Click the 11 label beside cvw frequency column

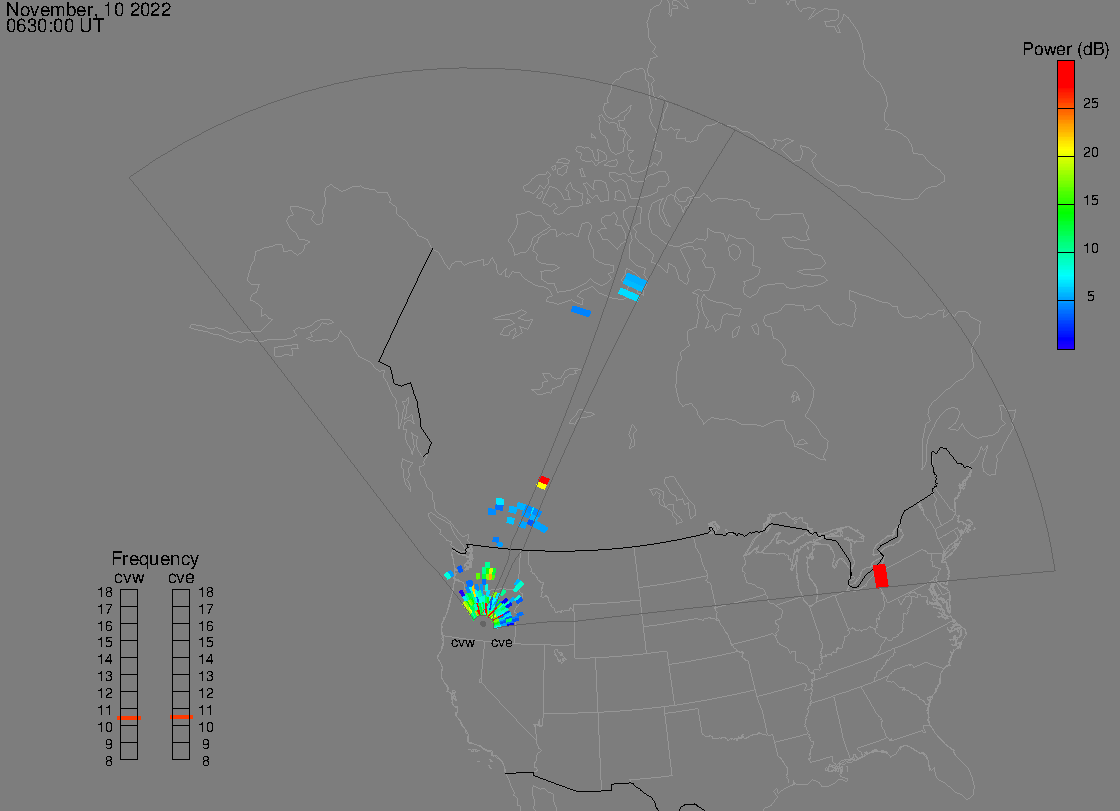(x=105, y=710)
